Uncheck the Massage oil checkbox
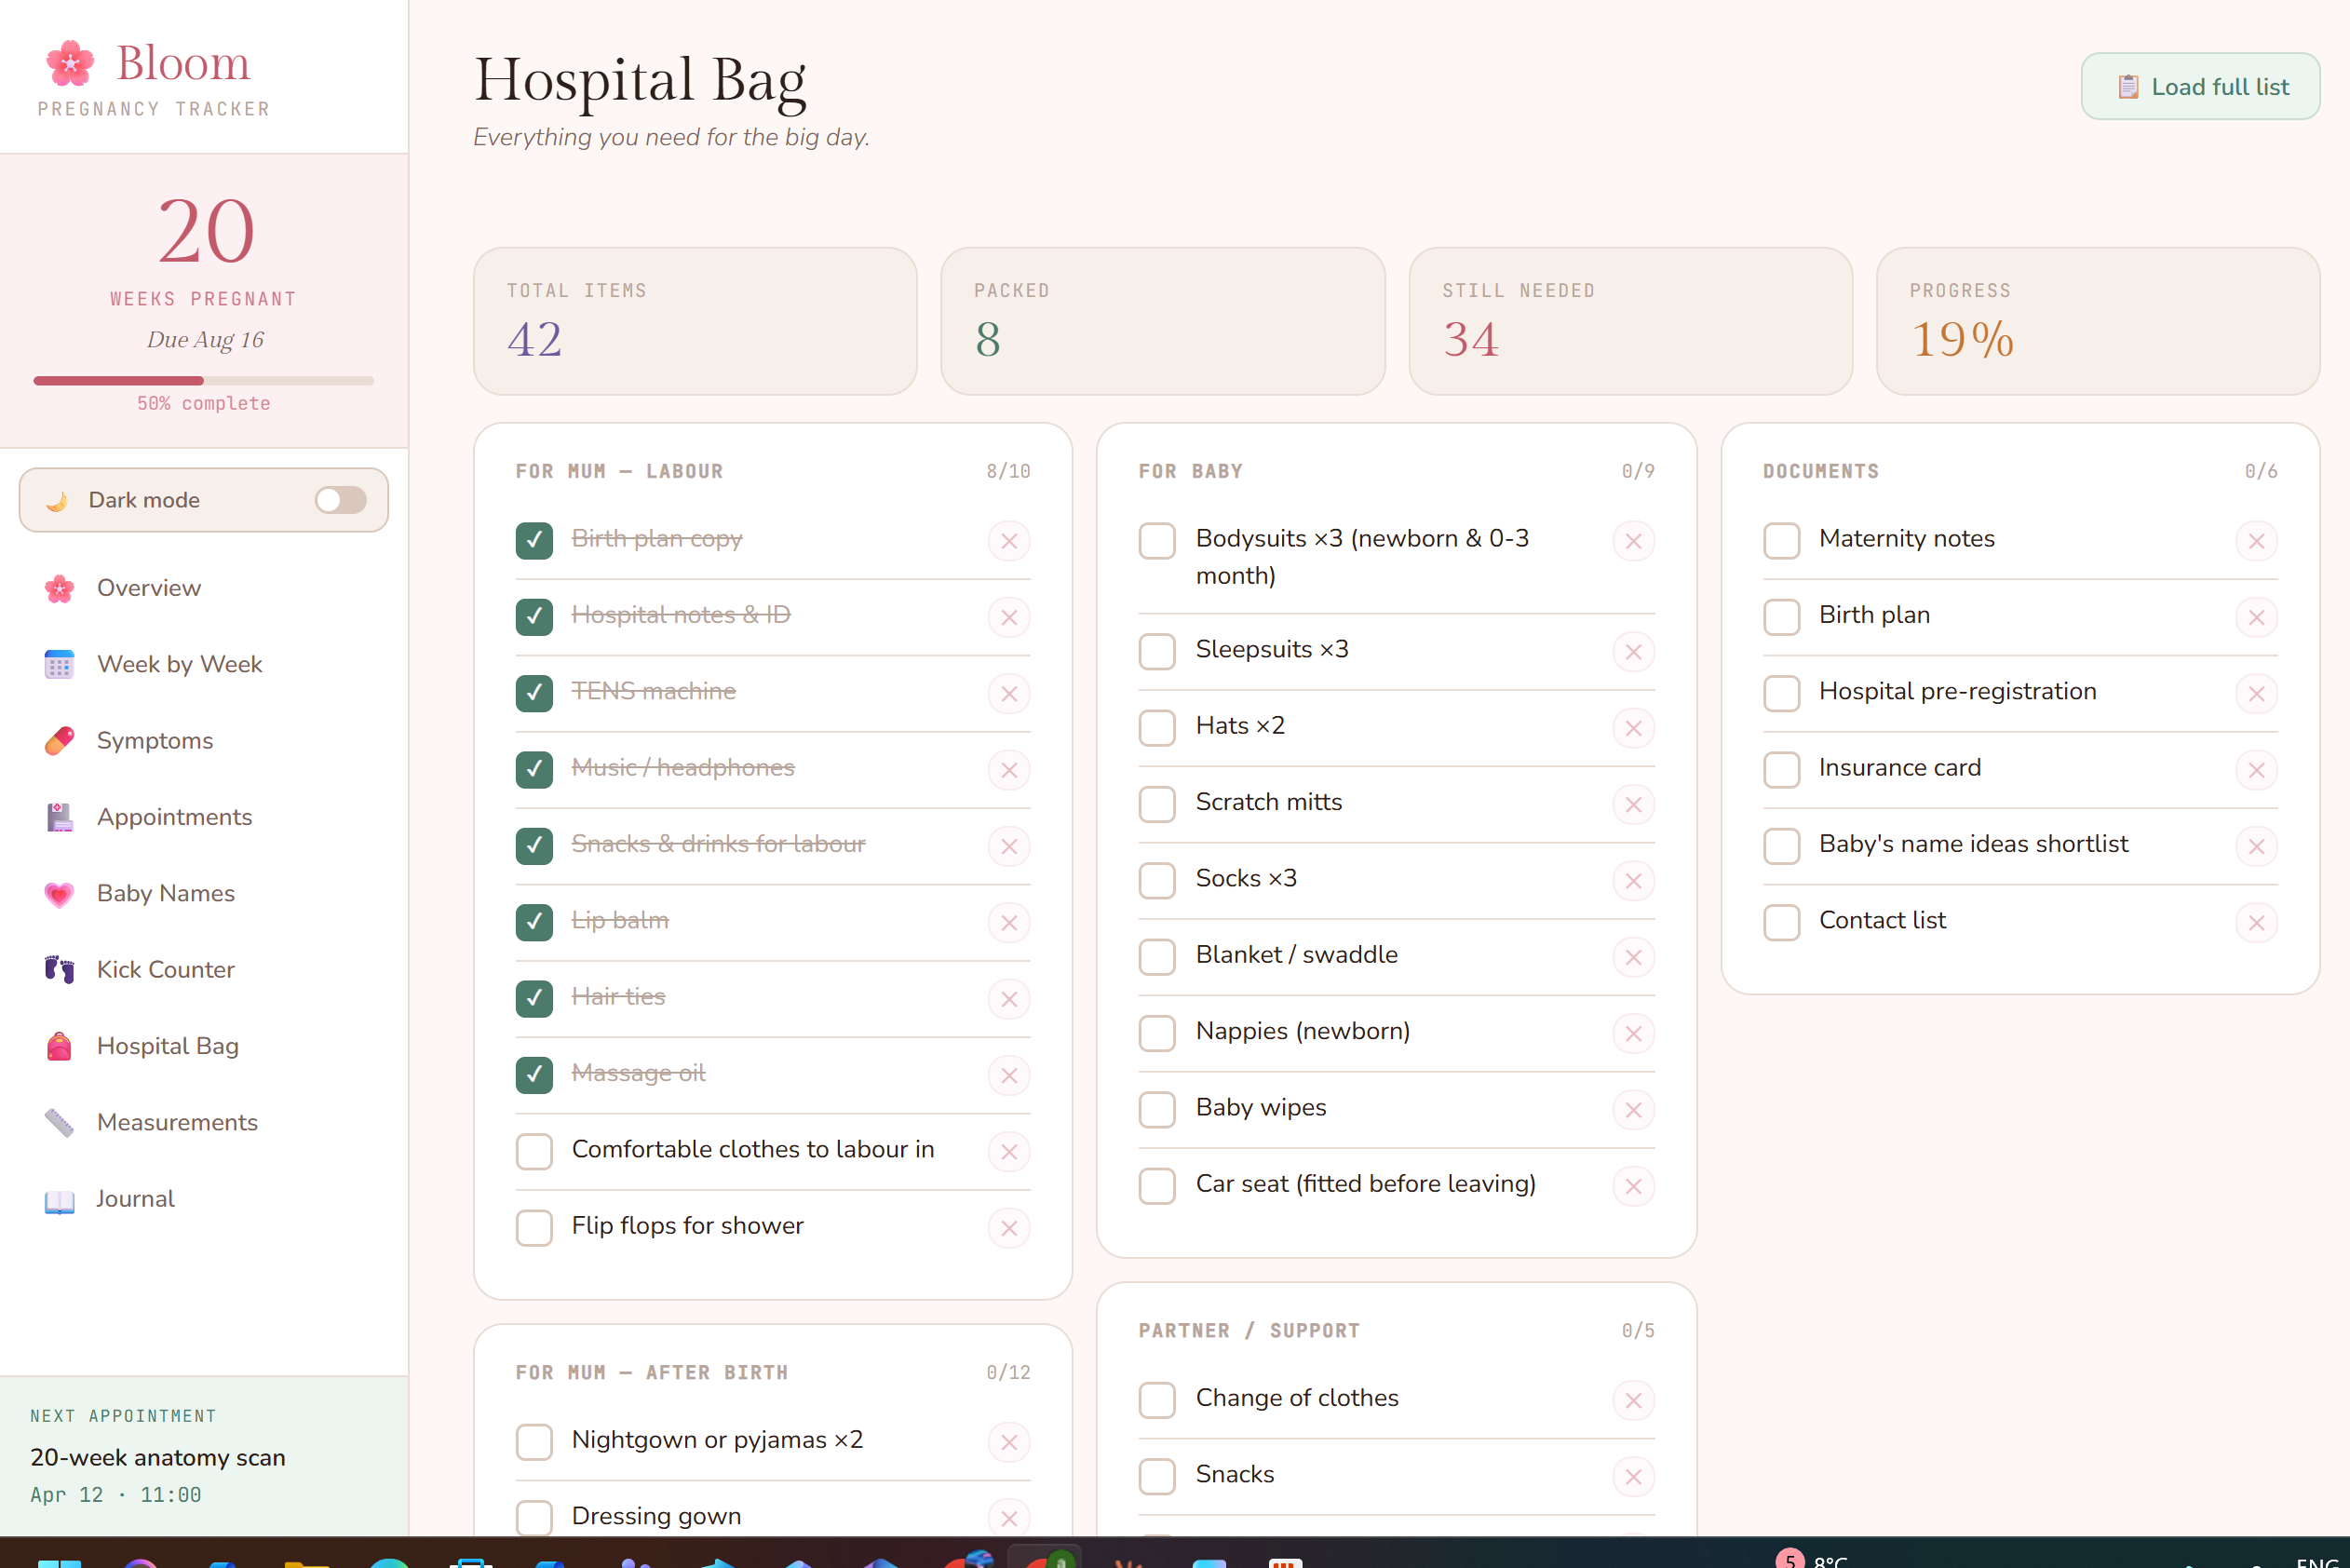 (534, 1075)
